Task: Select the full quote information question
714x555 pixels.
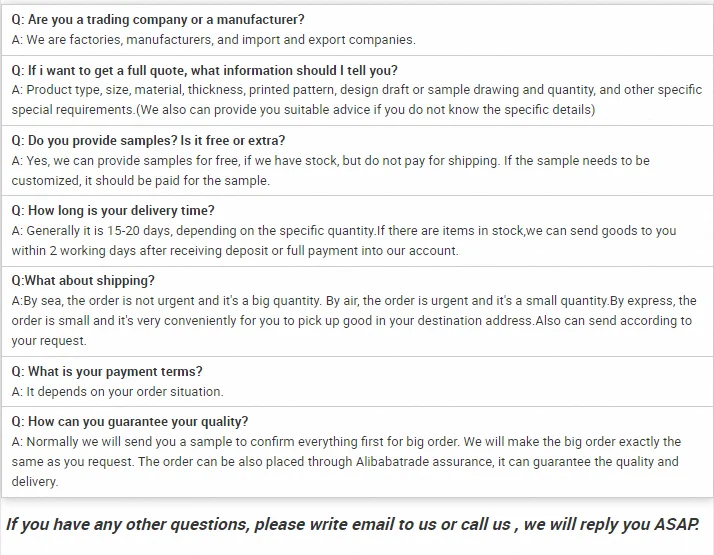Action: coord(204,70)
